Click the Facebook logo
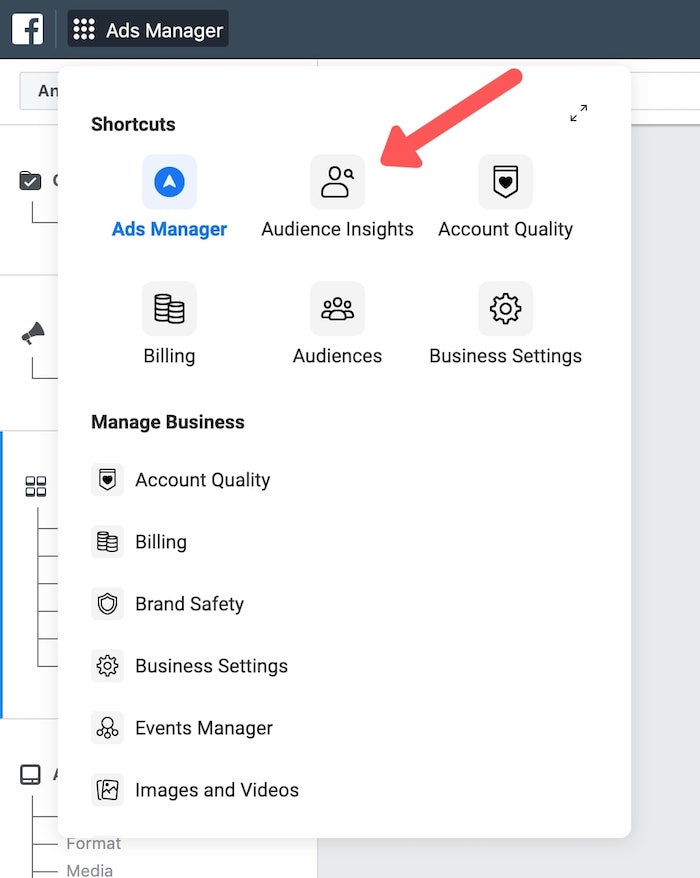The height and width of the screenshot is (878, 700). coord(27,28)
